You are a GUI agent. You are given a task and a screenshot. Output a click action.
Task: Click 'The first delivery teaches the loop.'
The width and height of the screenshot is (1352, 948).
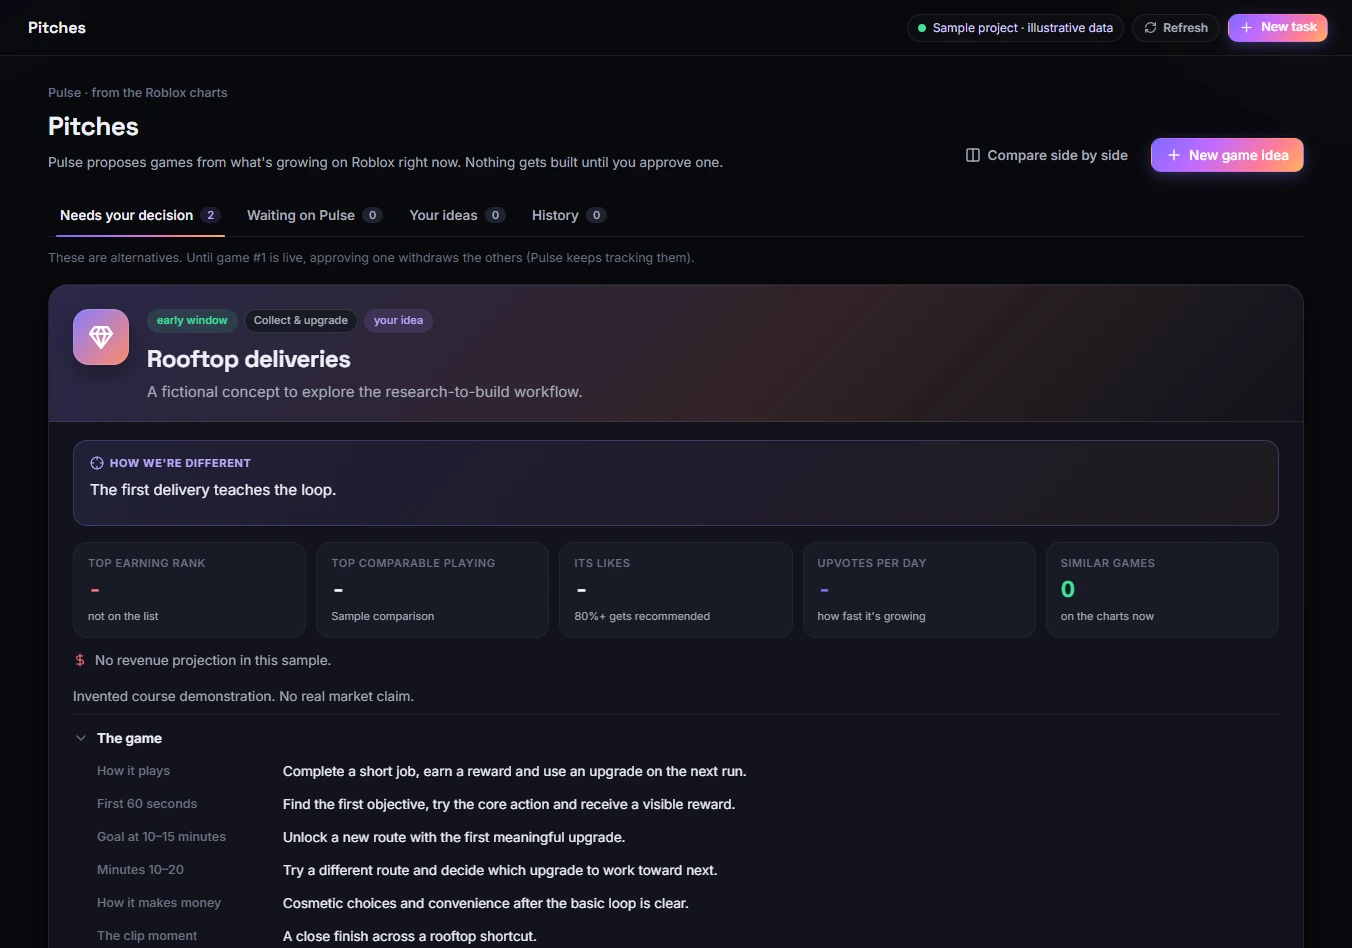[x=213, y=490]
